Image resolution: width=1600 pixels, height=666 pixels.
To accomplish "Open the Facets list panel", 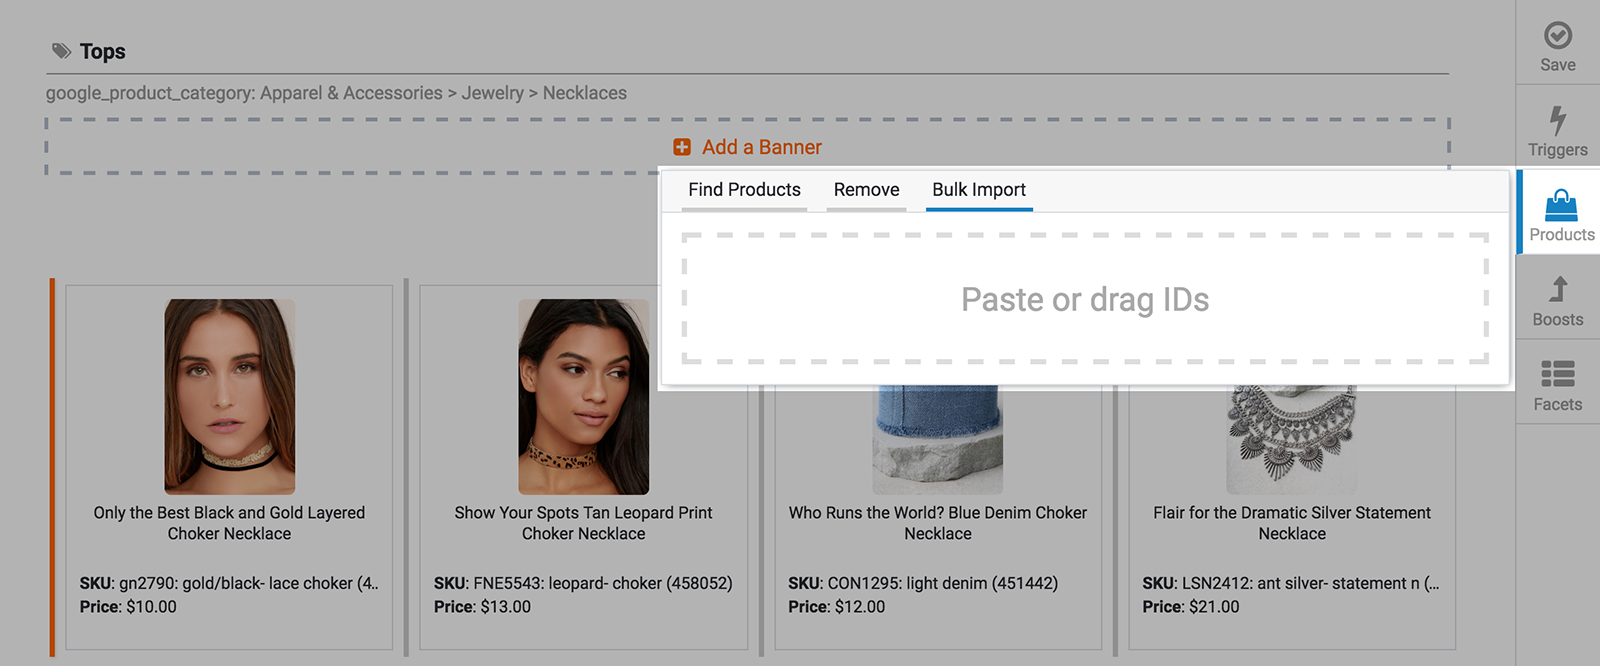I will [x=1557, y=374].
